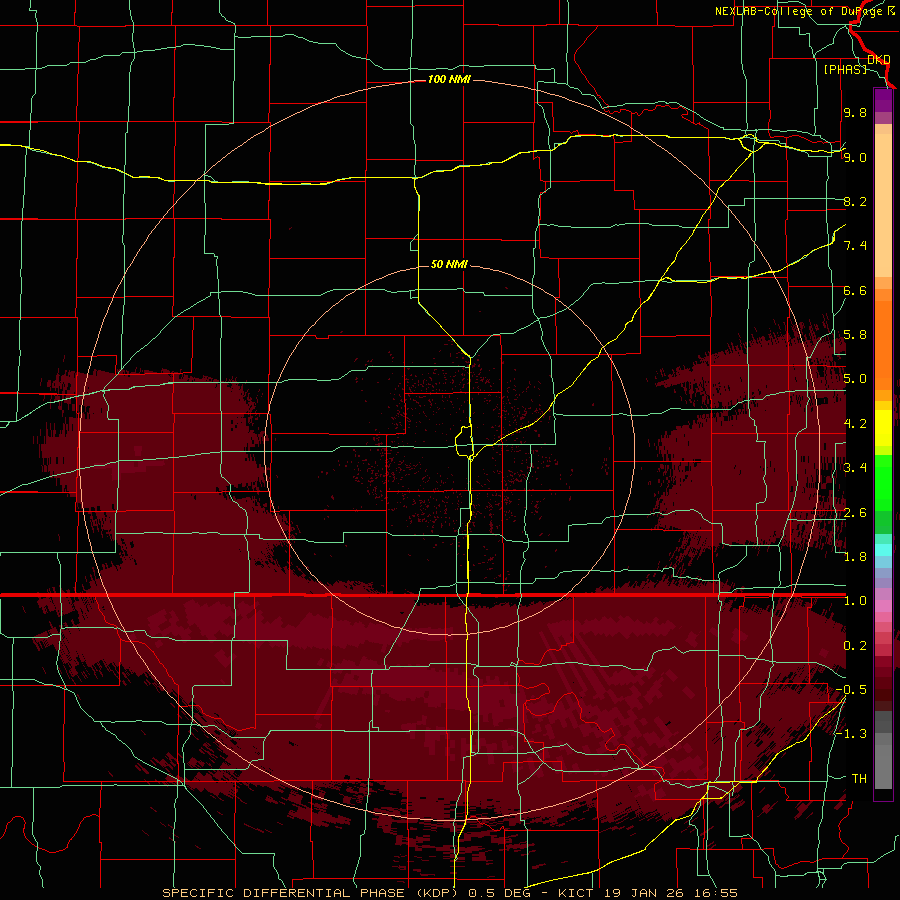Image resolution: width=900 pixels, height=900 pixels.
Task: Click the (KDP) abbreviation in the caption
Action: (x=437, y=893)
